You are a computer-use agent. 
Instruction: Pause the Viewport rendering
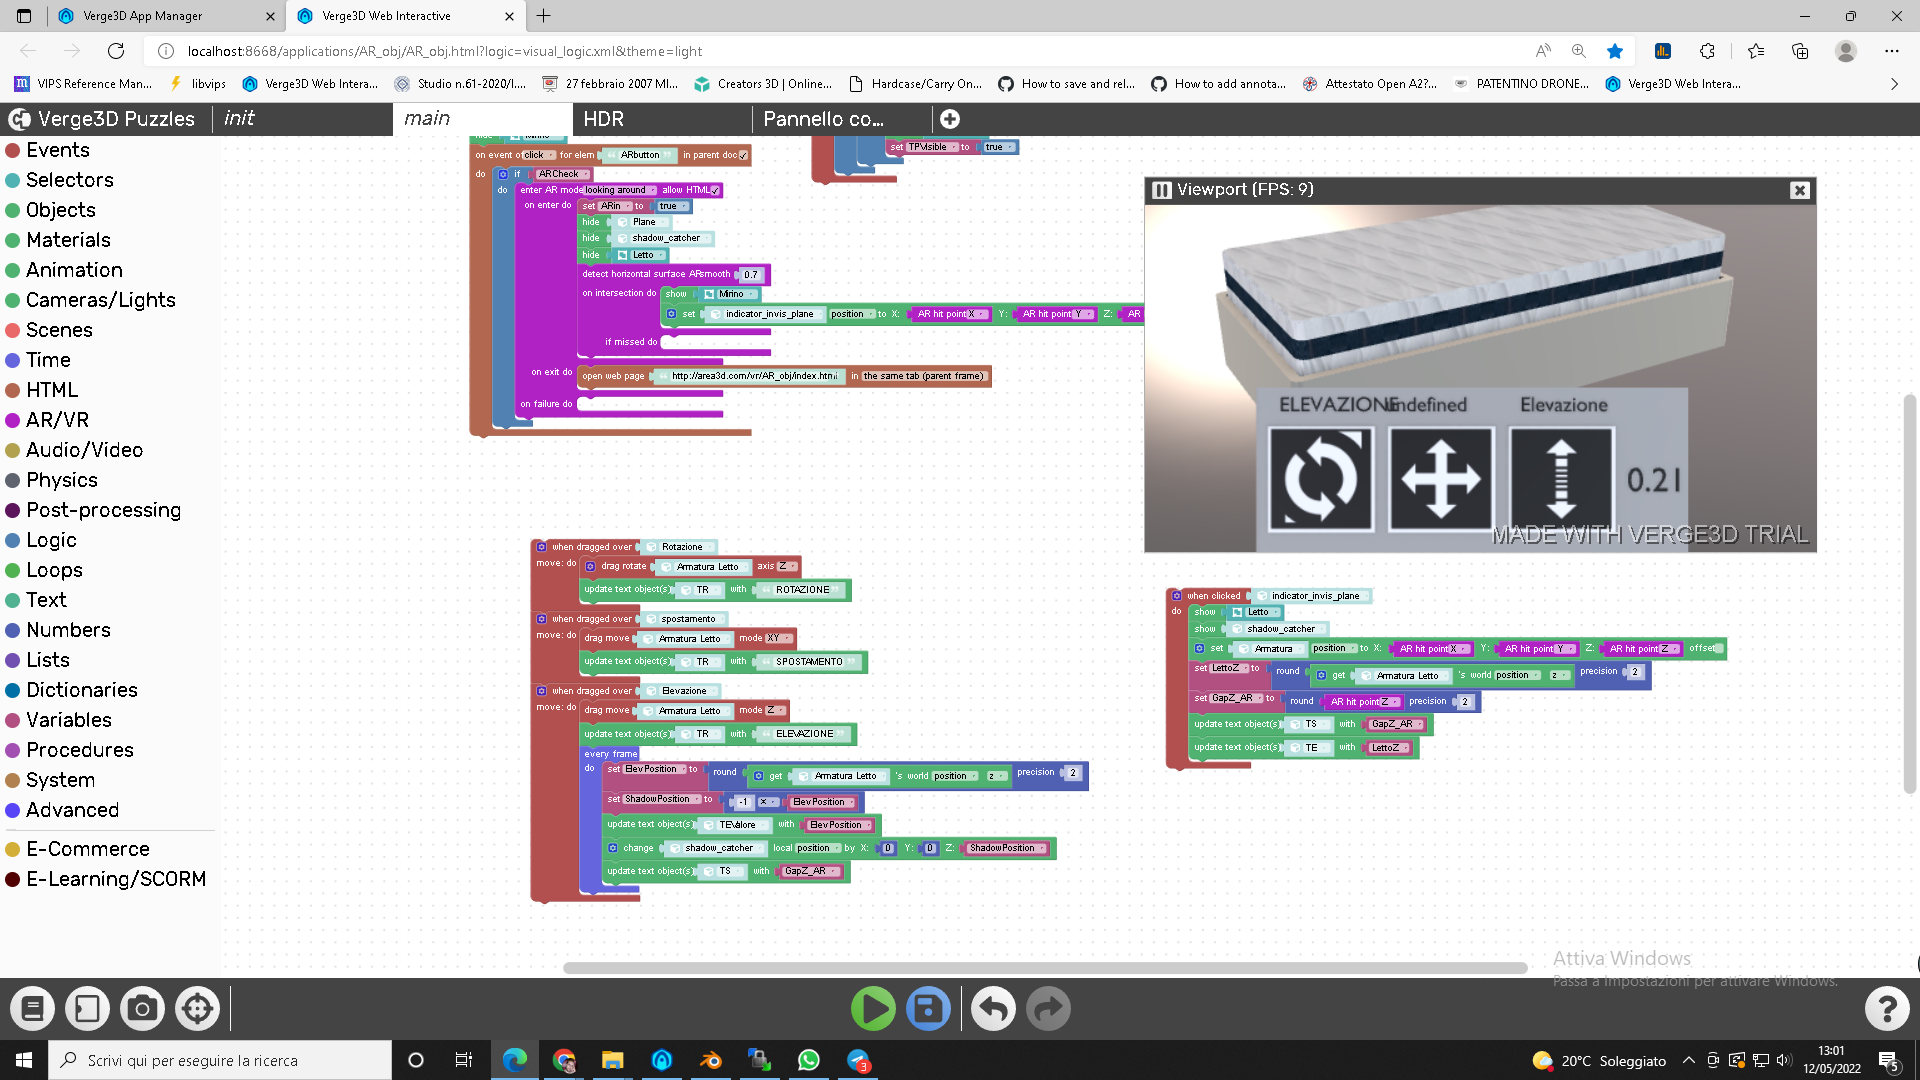pos(1162,190)
